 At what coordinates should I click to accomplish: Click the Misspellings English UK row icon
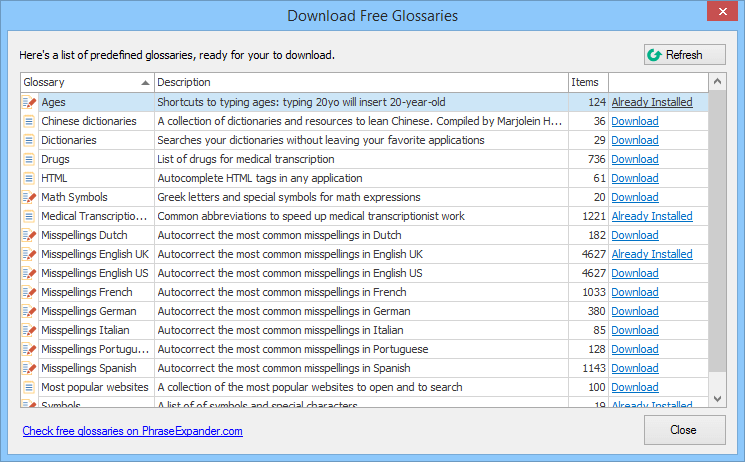pos(29,254)
